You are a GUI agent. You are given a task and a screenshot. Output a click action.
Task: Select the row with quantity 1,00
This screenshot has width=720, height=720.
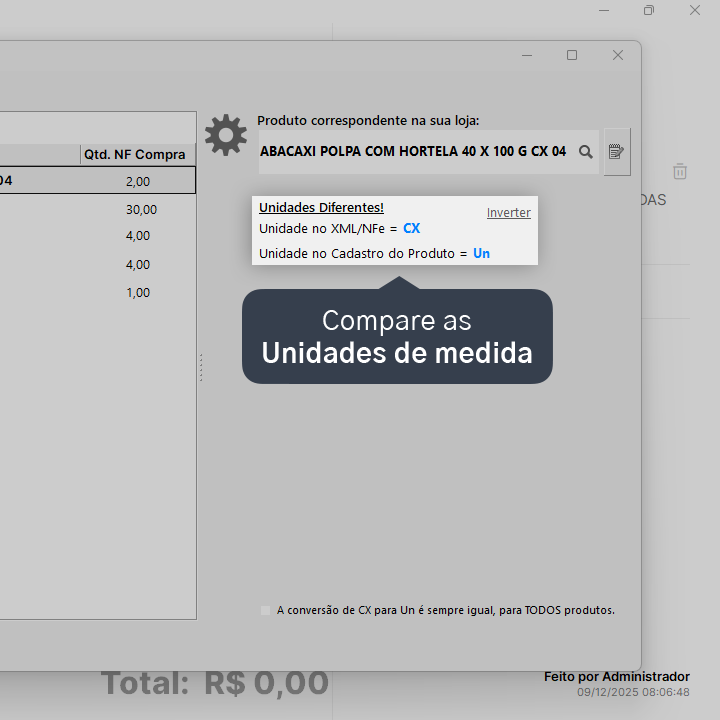97,292
